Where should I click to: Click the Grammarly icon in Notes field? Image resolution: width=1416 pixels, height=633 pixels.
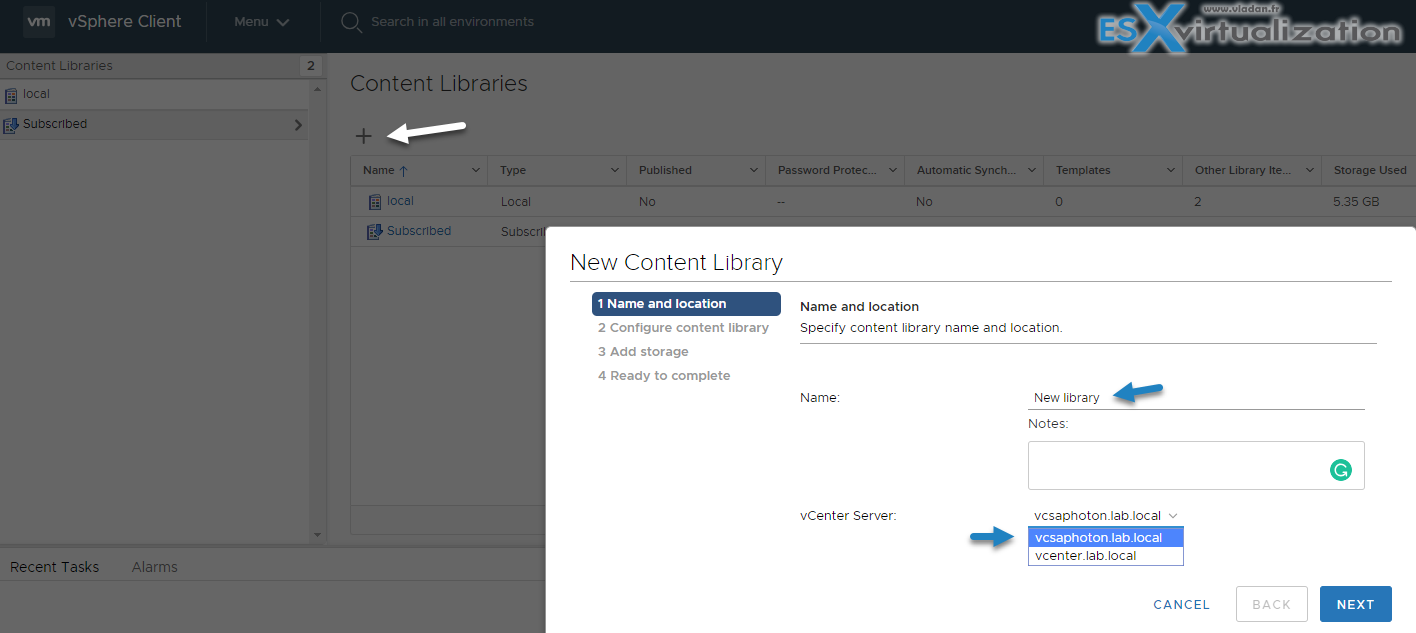1341,470
